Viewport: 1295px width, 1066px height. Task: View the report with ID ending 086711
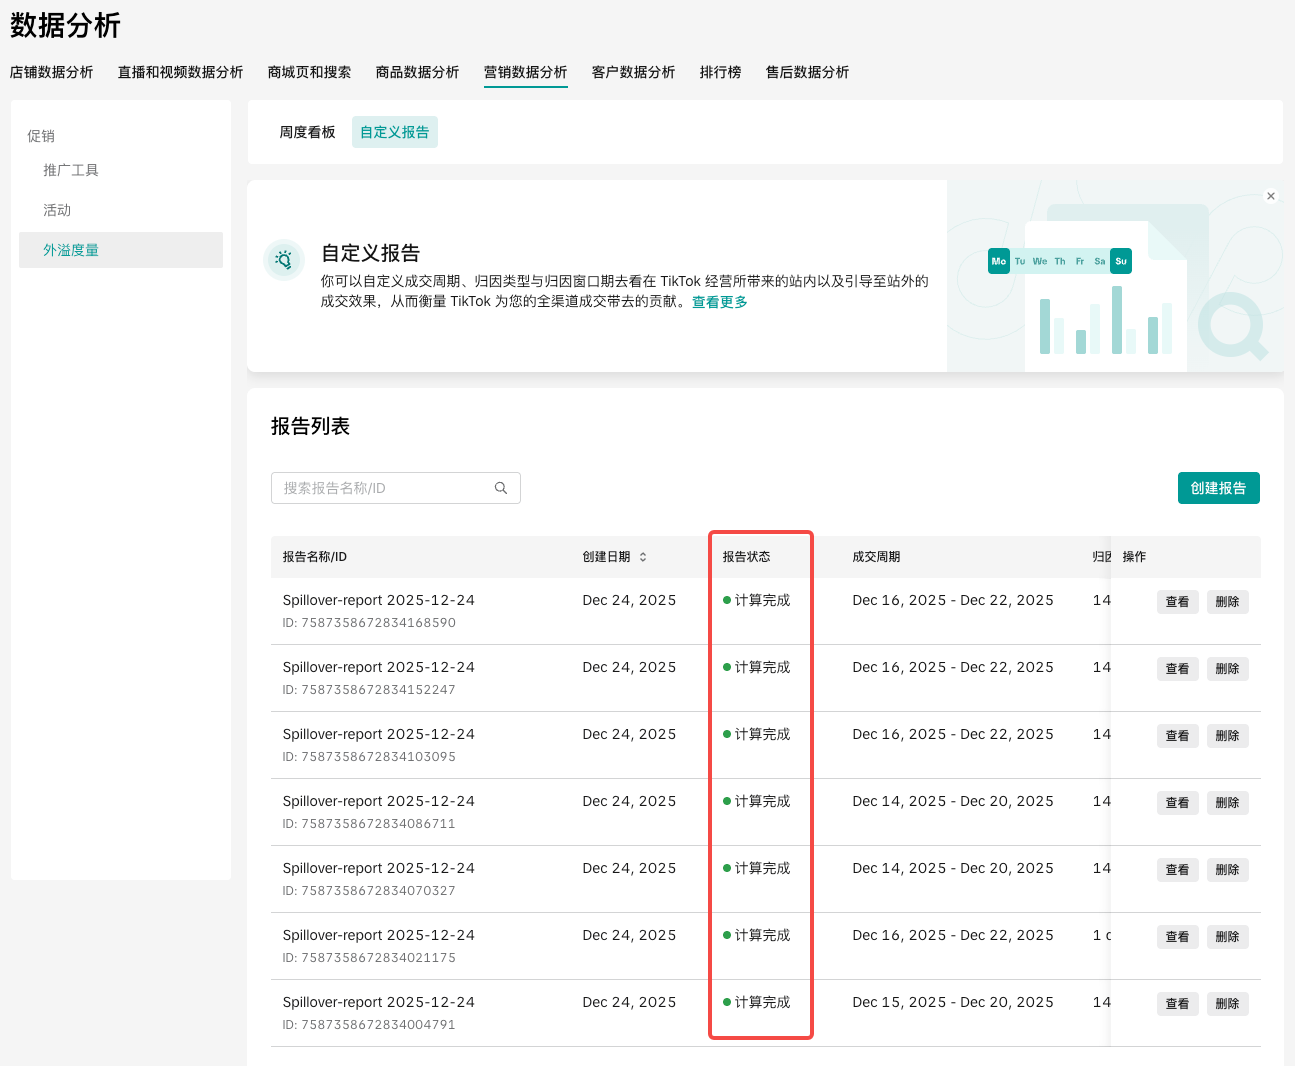point(1177,803)
